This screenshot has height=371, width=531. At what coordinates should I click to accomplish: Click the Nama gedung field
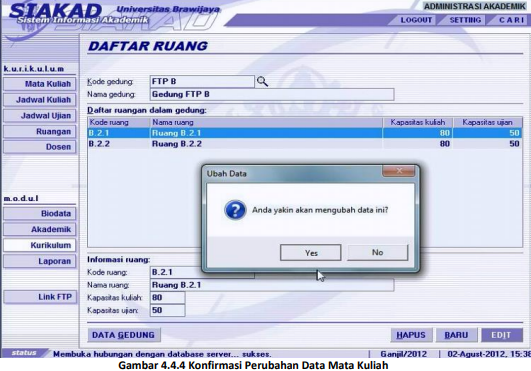pyautogui.click(x=272, y=94)
